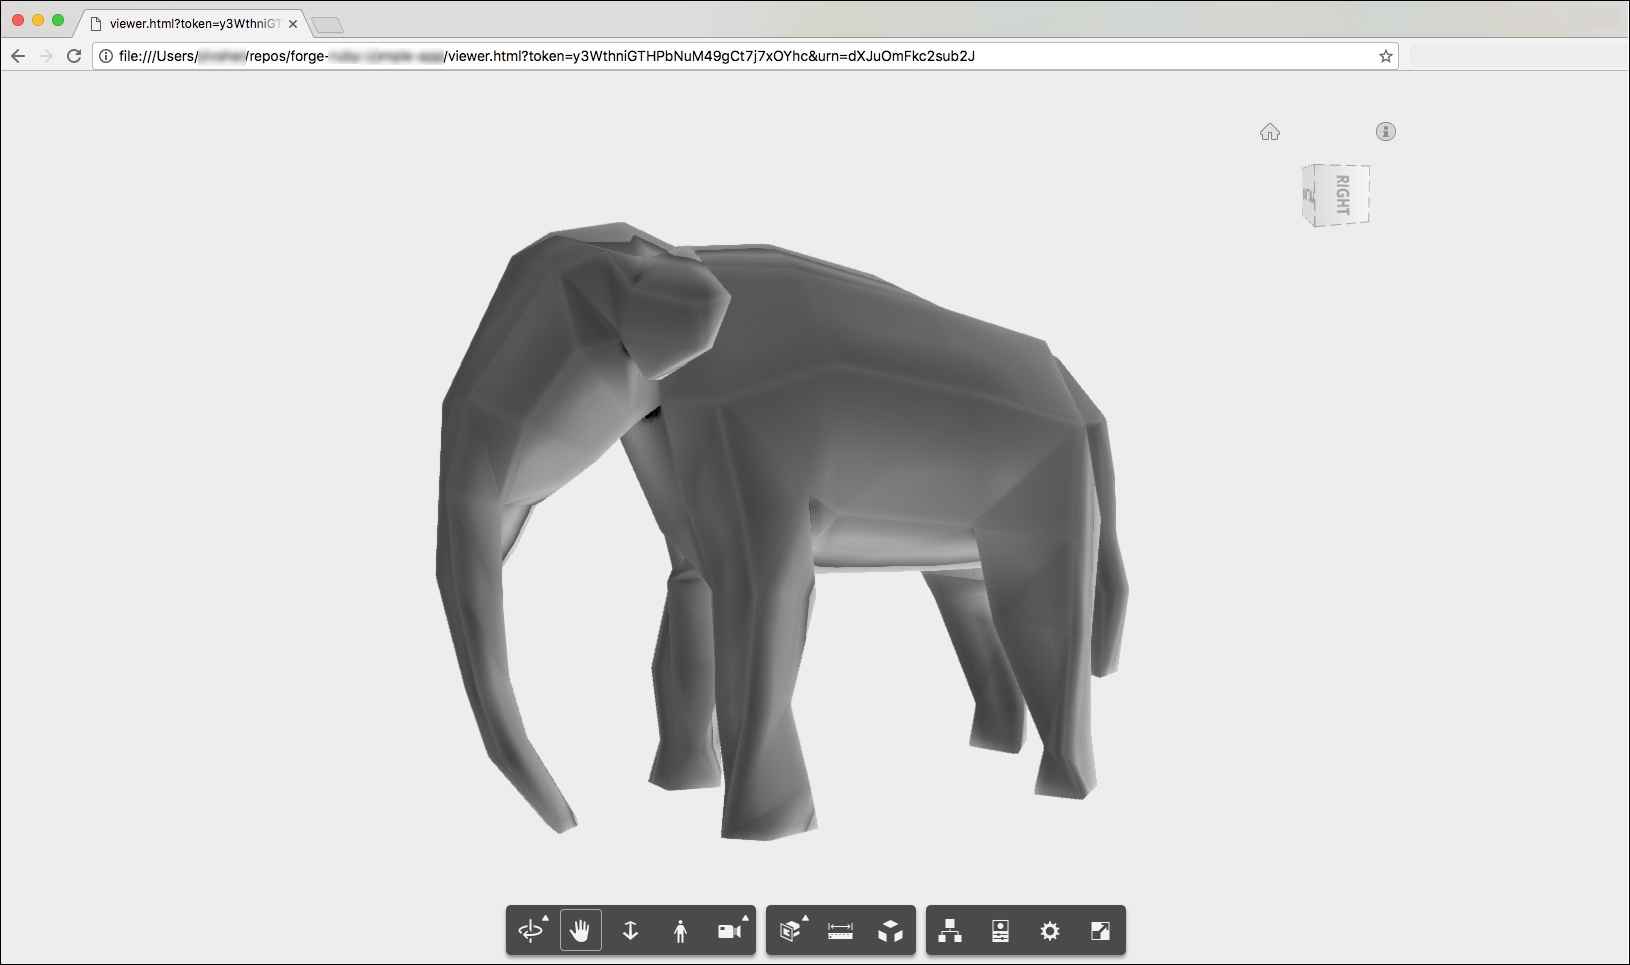Click the info button near the view cube
The height and width of the screenshot is (965, 1630).
coord(1385,131)
